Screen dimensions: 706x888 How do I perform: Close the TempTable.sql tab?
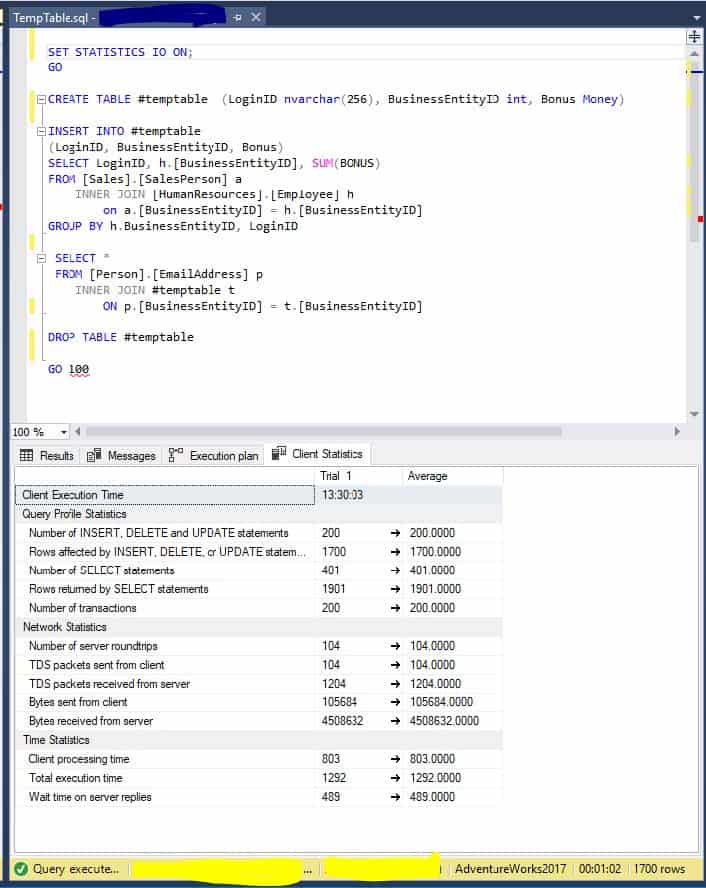pos(256,17)
